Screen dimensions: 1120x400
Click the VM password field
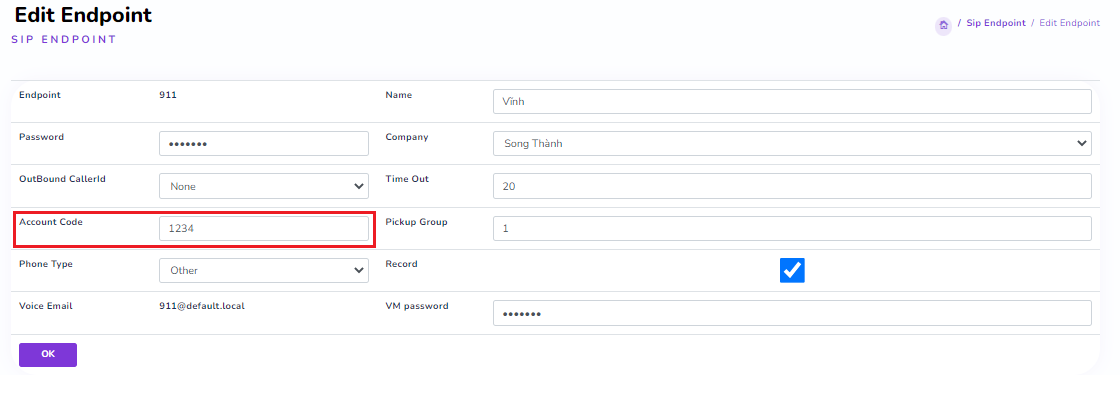coord(791,314)
